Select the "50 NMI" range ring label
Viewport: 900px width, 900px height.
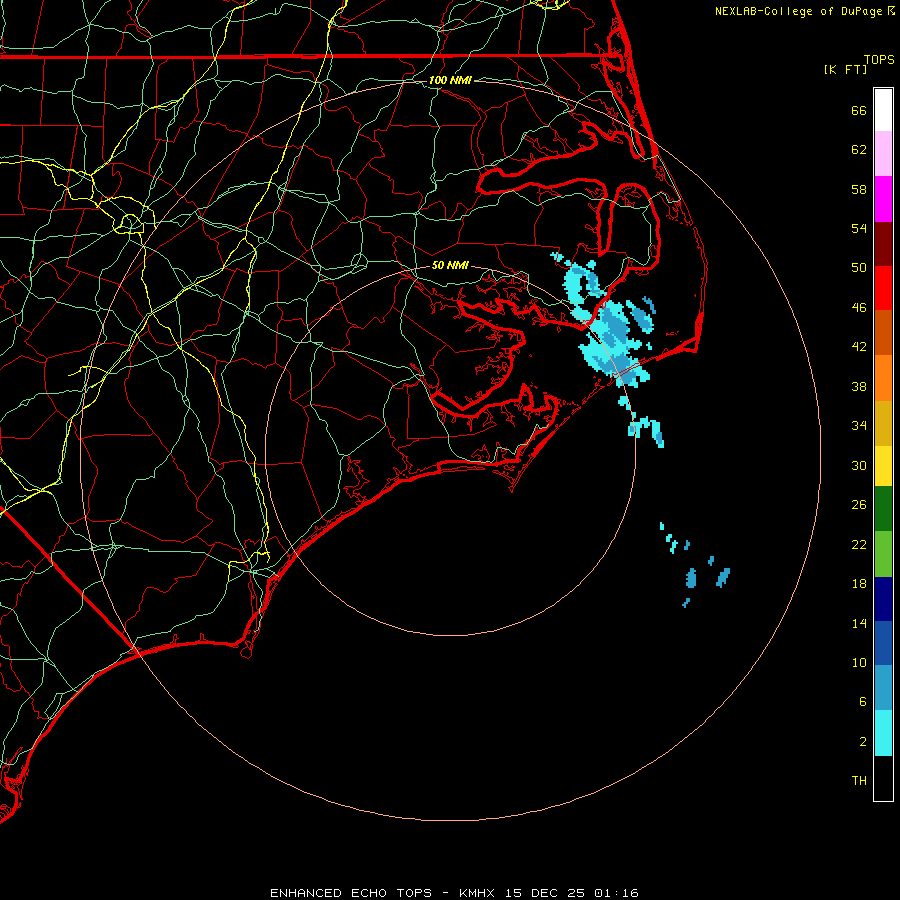pos(450,265)
